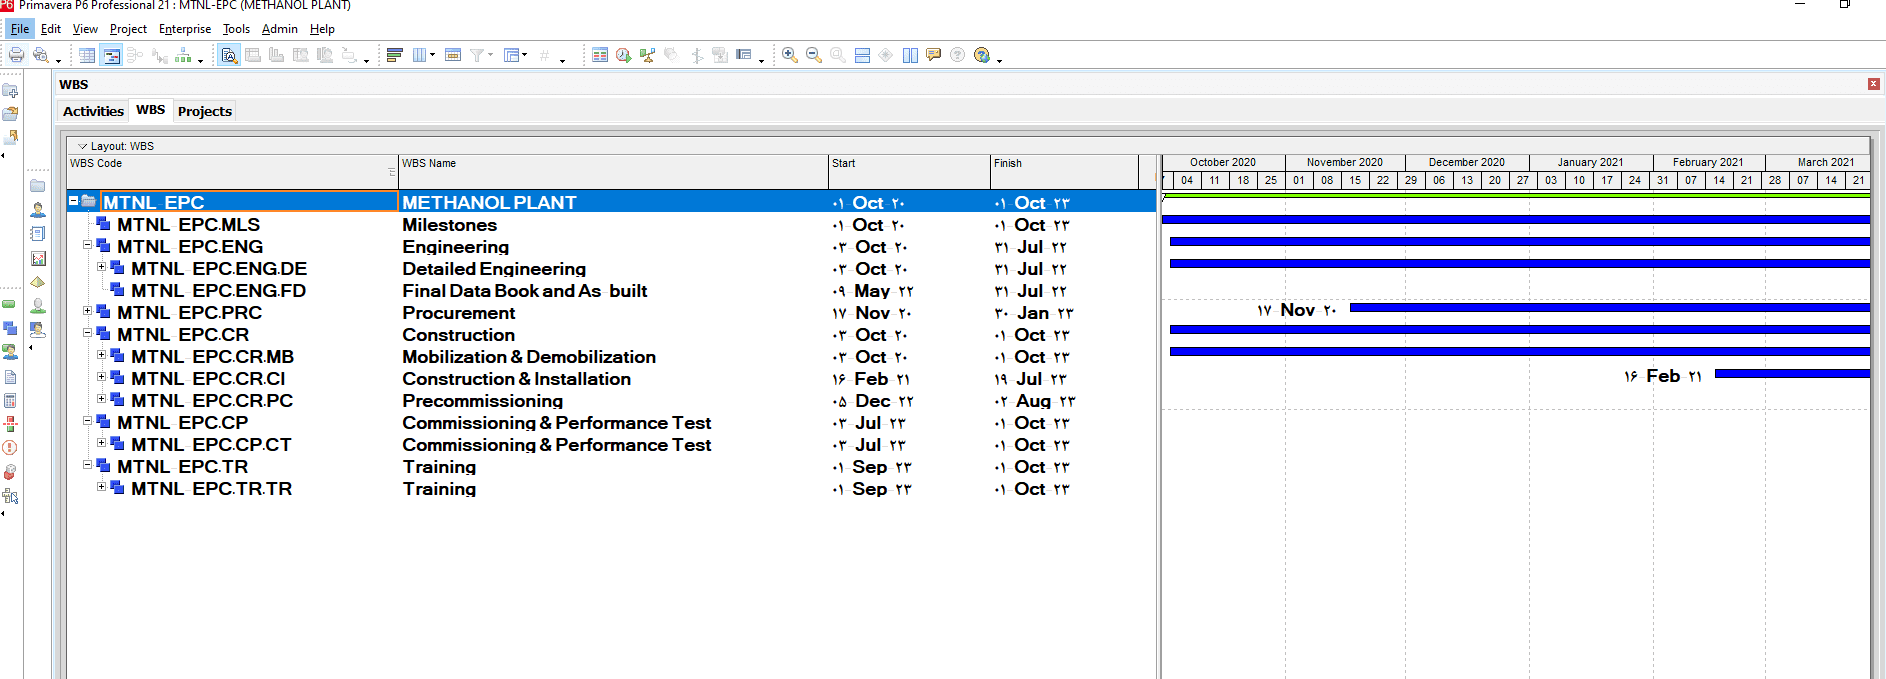Click the Open project folder sidebar icon

pyautogui.click(x=10, y=114)
